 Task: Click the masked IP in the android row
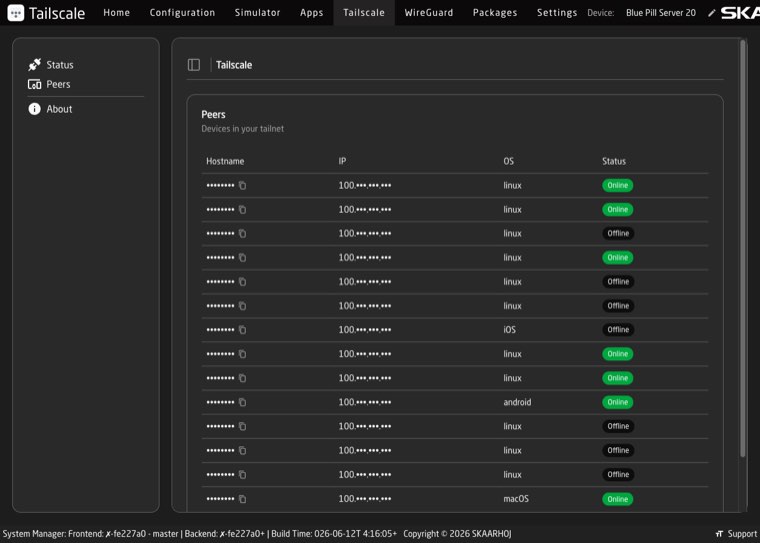point(364,402)
